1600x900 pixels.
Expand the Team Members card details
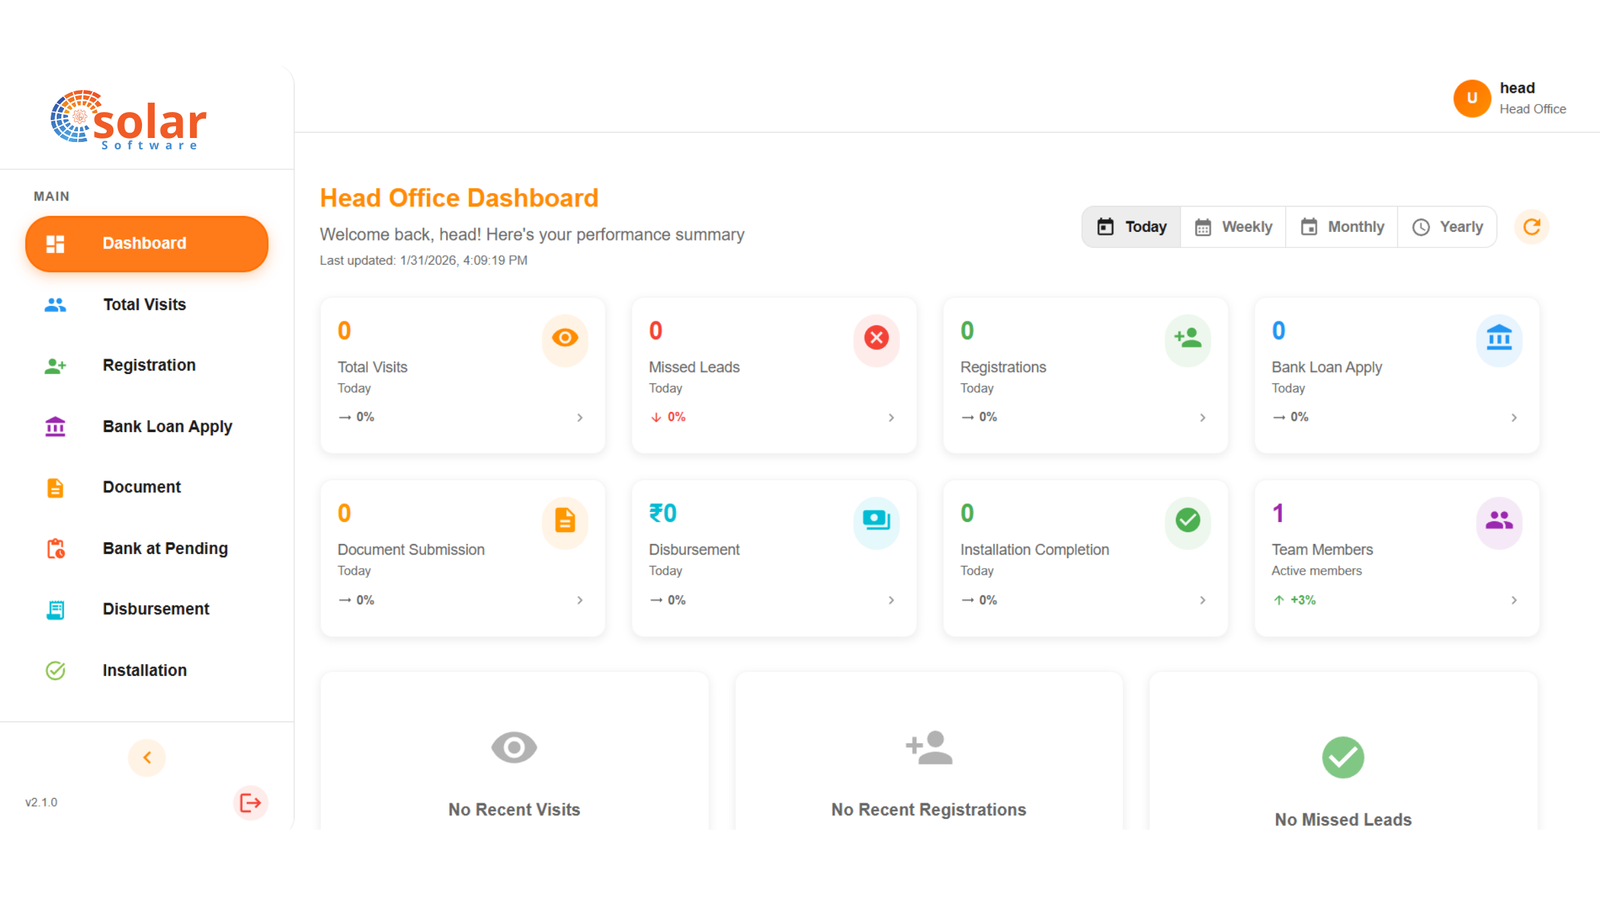pos(1513,600)
